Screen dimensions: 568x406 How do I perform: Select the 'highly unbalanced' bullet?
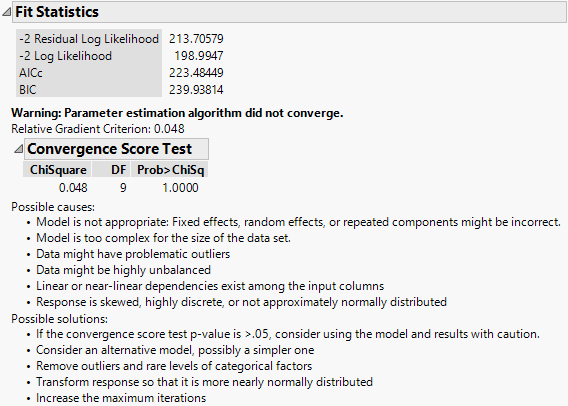(x=123, y=270)
